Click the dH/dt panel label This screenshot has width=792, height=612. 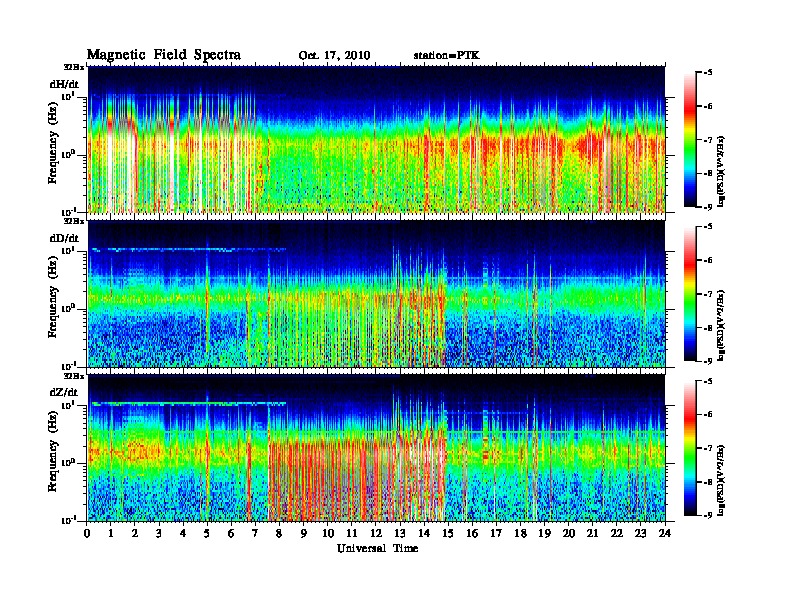pos(64,84)
